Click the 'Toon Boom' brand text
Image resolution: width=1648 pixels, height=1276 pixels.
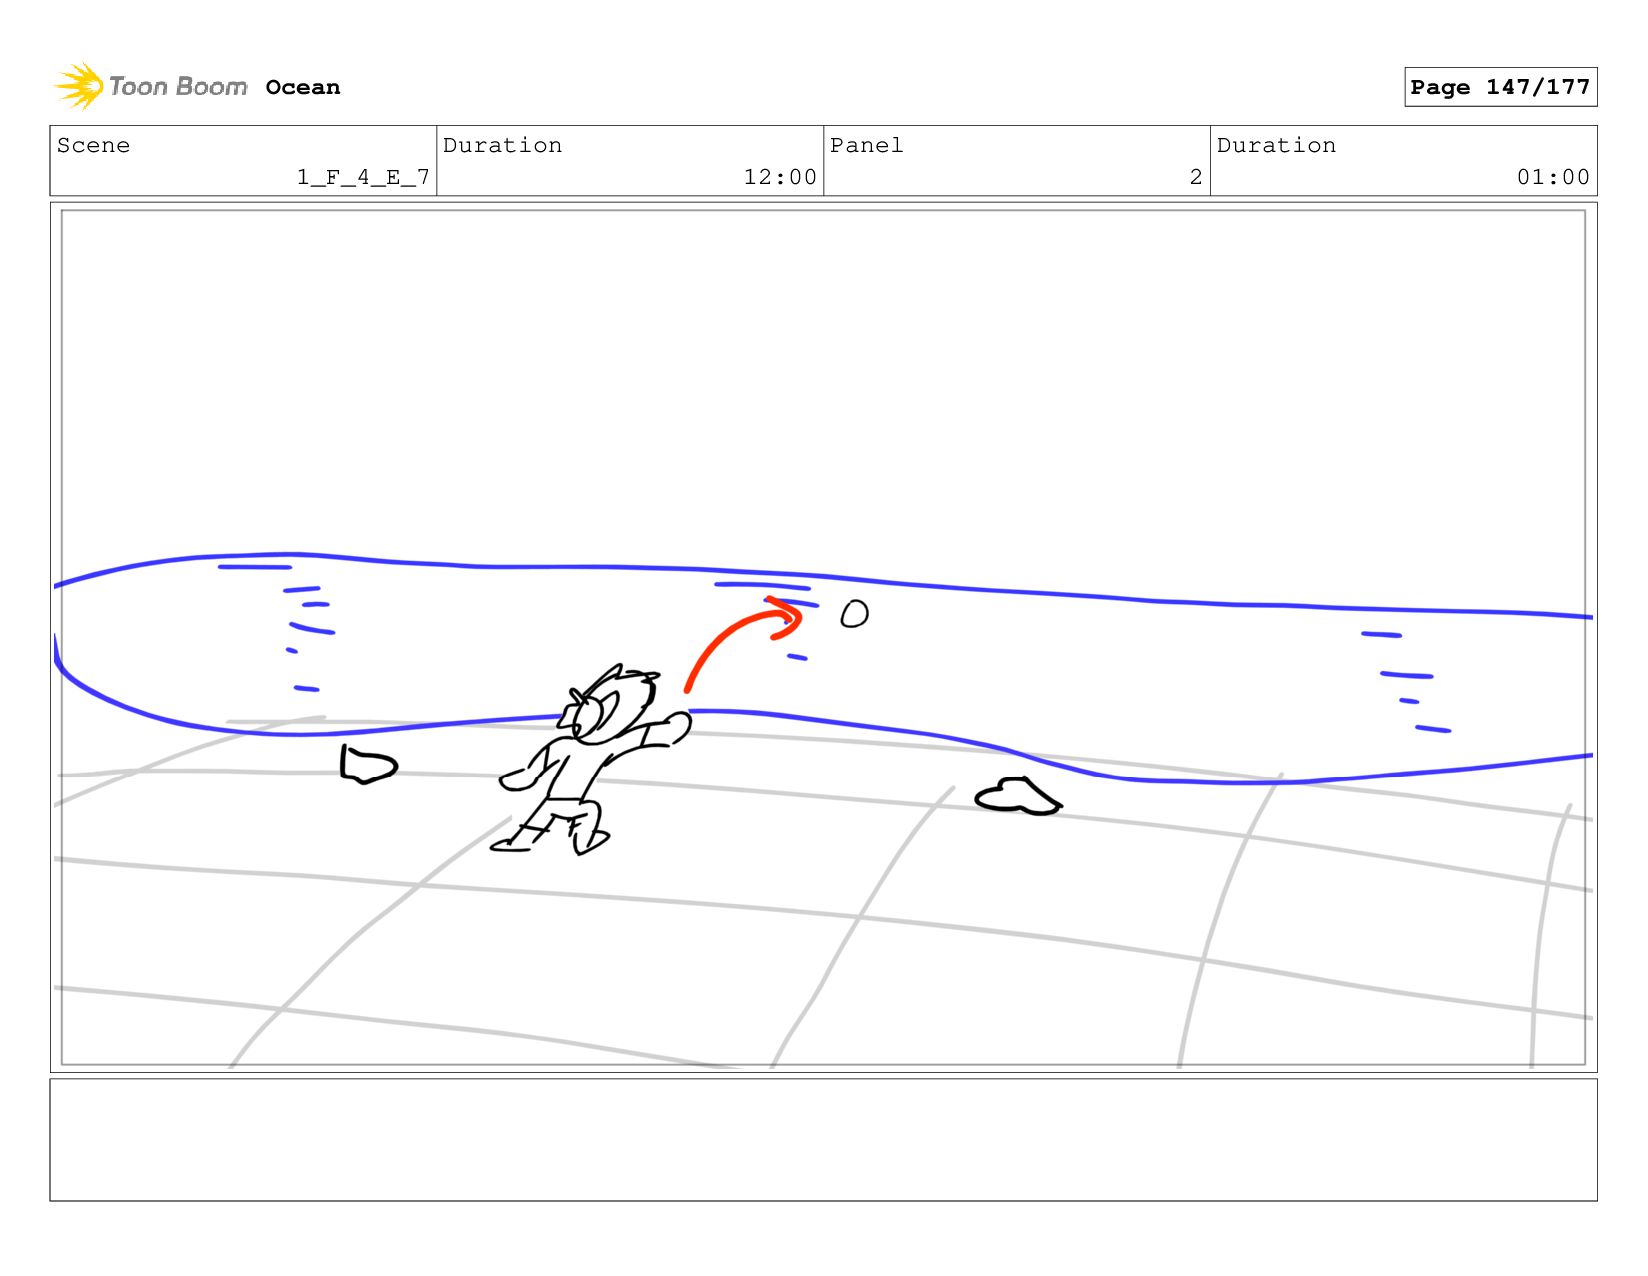coord(178,87)
